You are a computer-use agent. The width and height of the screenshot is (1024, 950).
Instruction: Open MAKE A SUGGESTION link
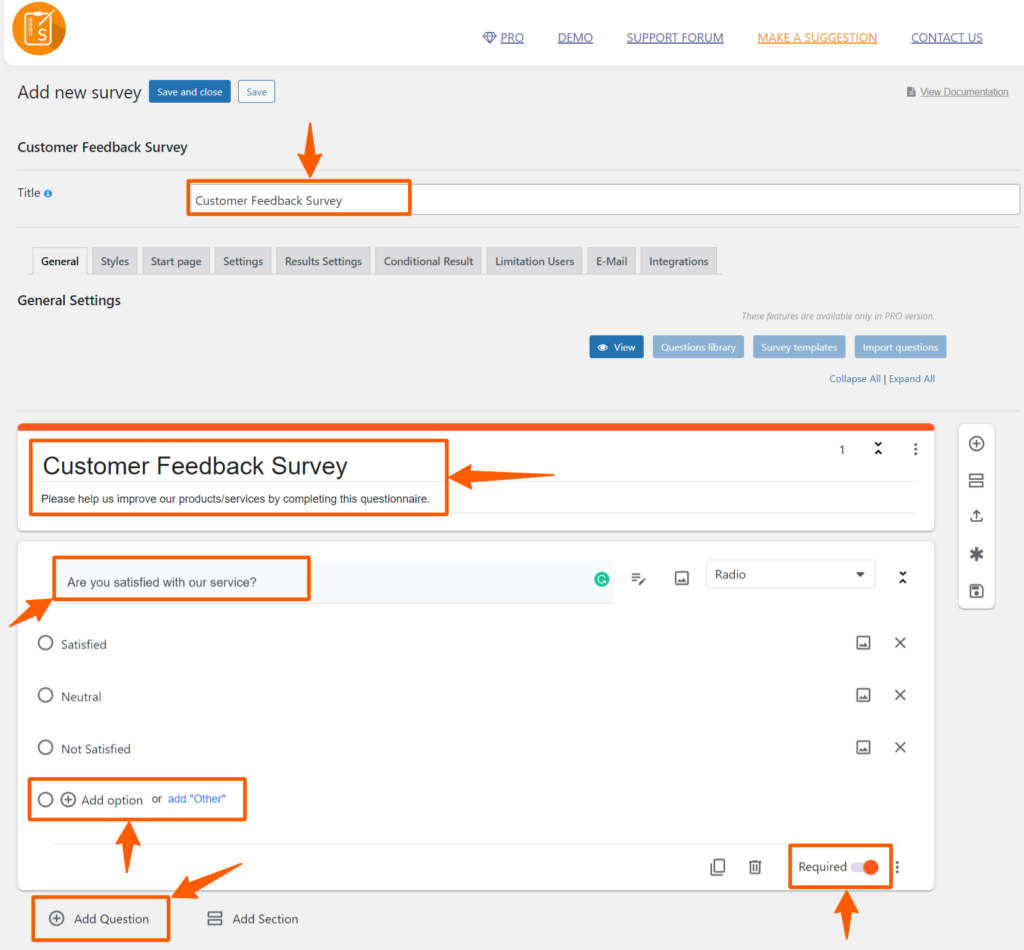tap(817, 38)
